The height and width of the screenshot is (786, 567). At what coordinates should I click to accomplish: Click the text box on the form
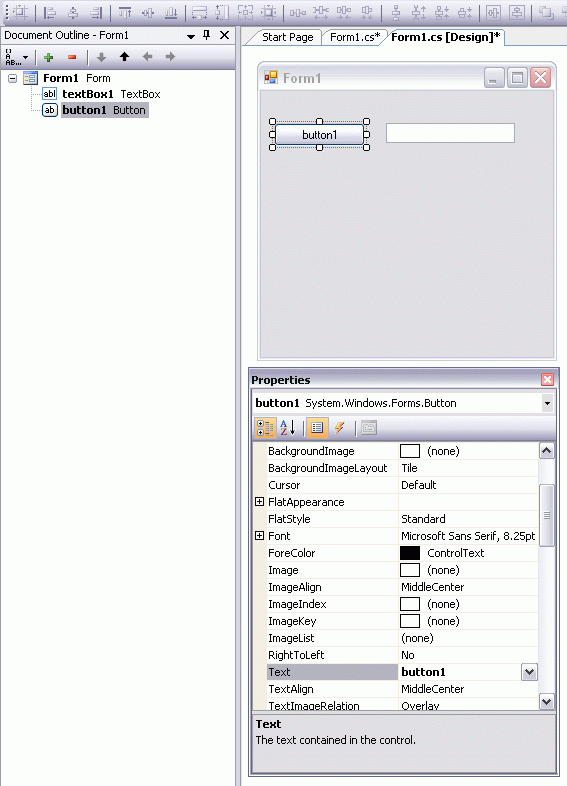click(450, 133)
